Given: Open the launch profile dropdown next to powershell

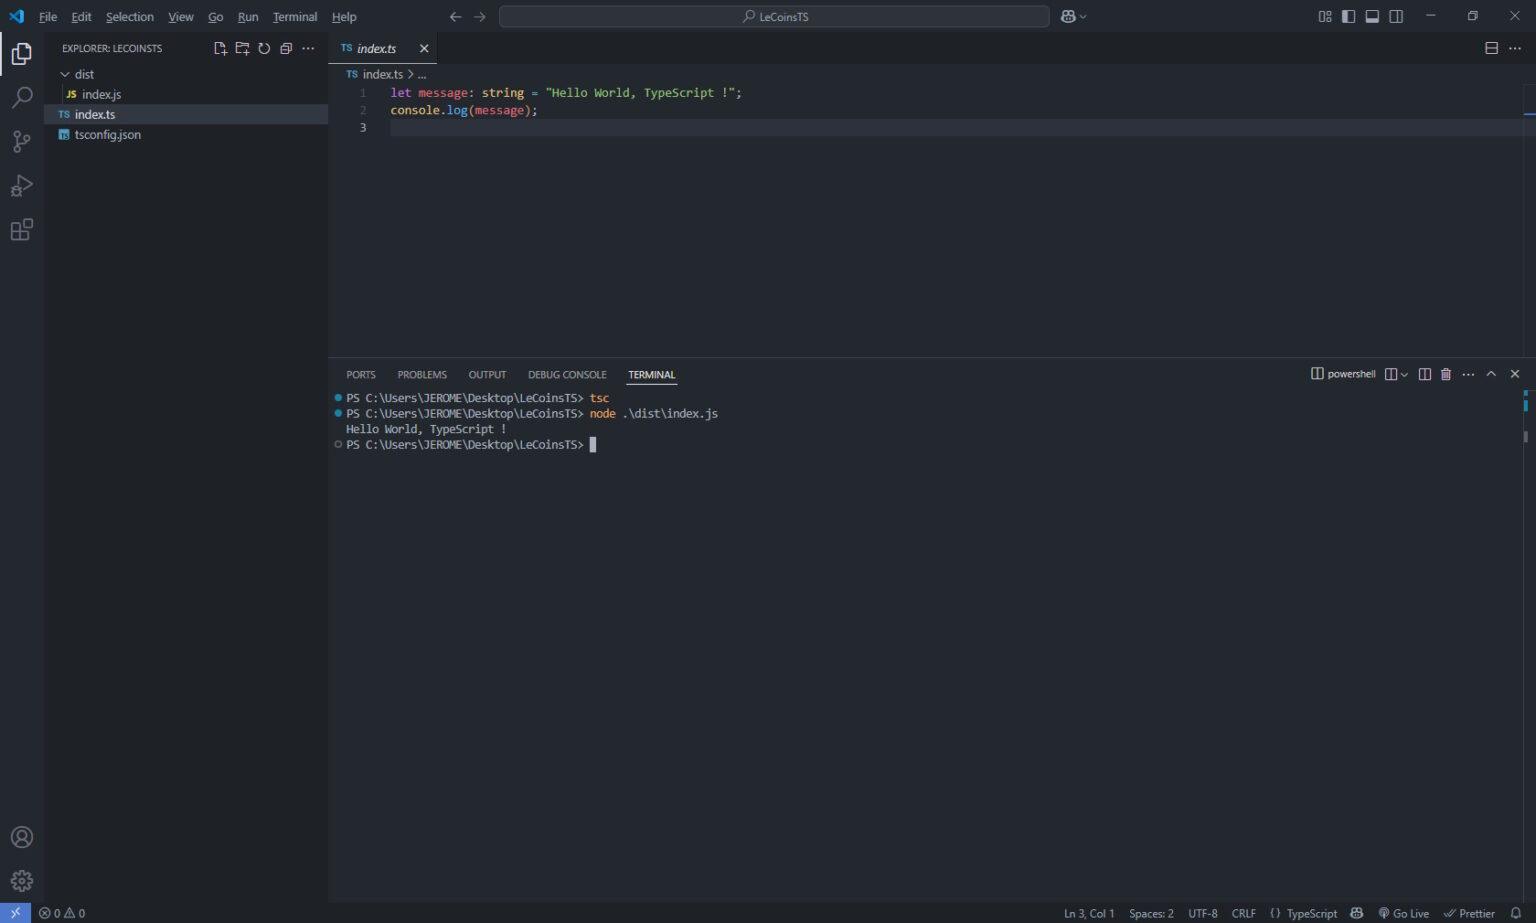Looking at the screenshot, I should 1404,373.
